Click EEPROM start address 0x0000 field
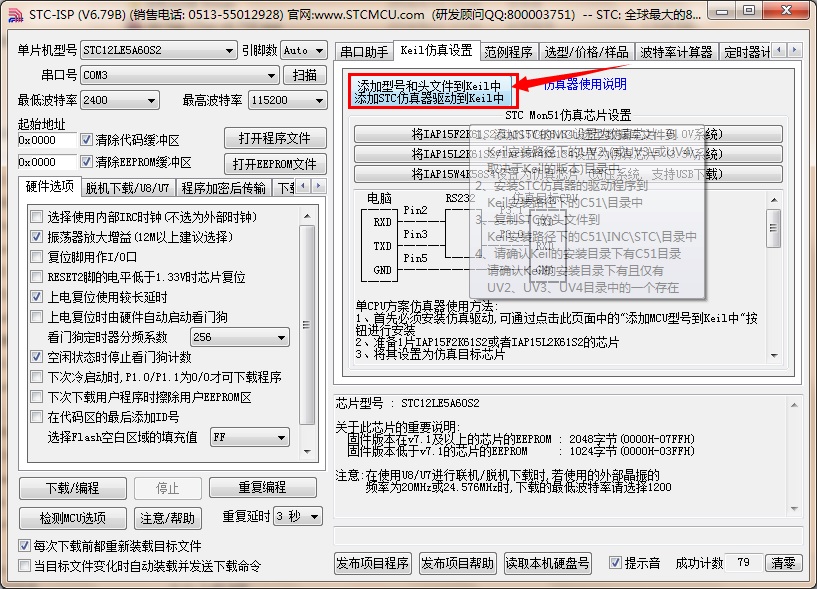 pyautogui.click(x=47, y=162)
